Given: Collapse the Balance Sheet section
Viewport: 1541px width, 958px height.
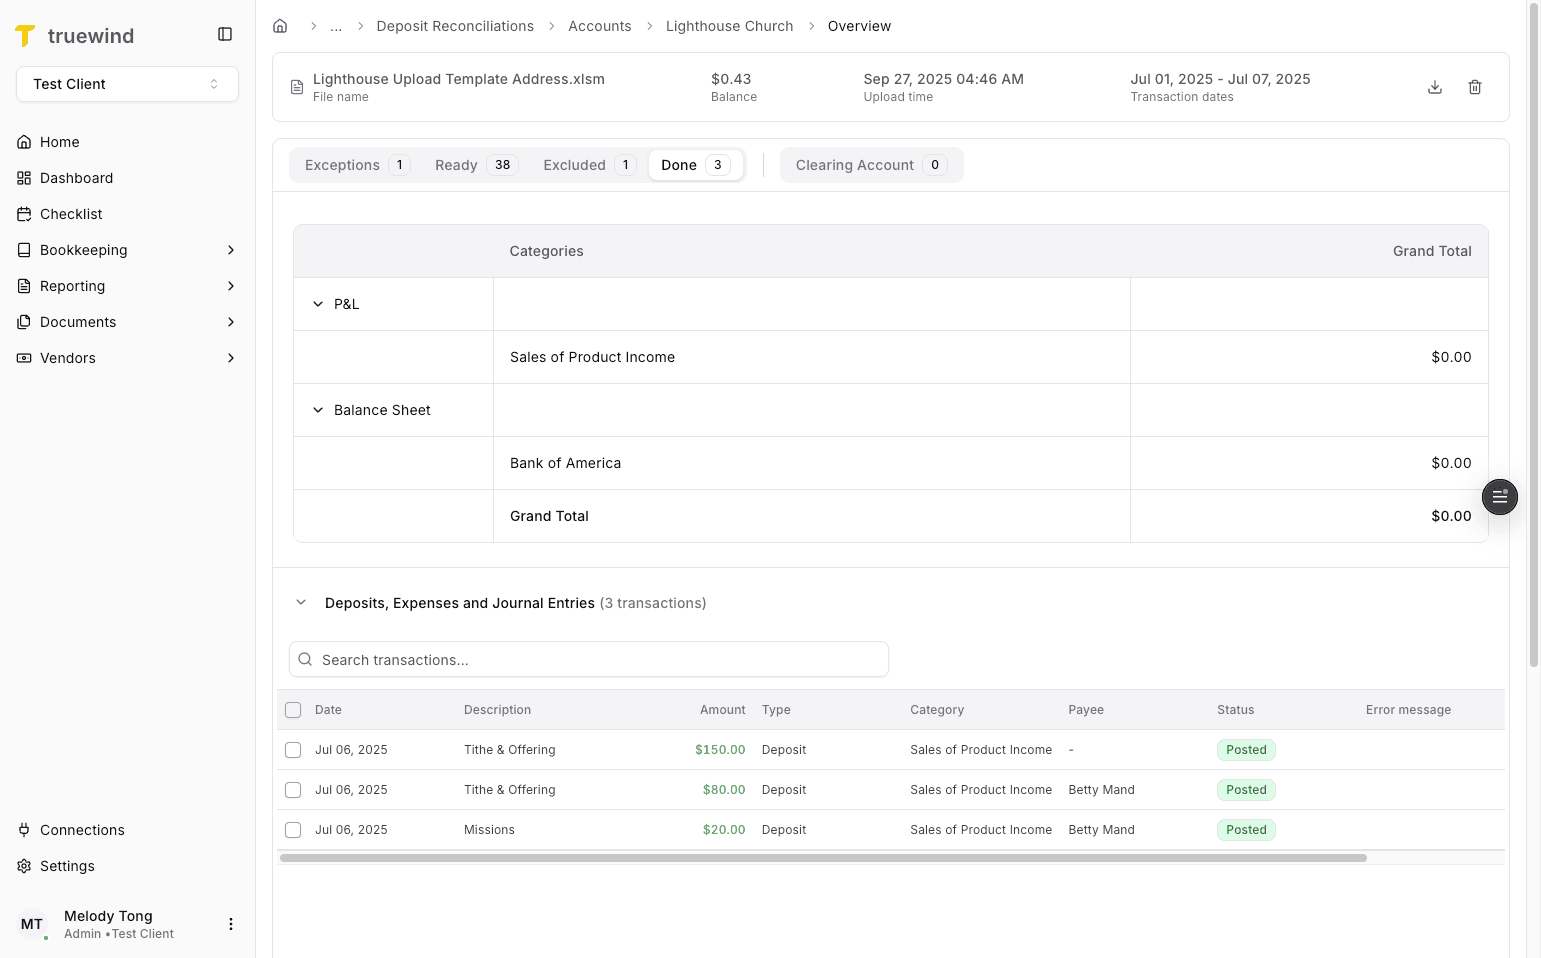Looking at the screenshot, I should tap(317, 409).
